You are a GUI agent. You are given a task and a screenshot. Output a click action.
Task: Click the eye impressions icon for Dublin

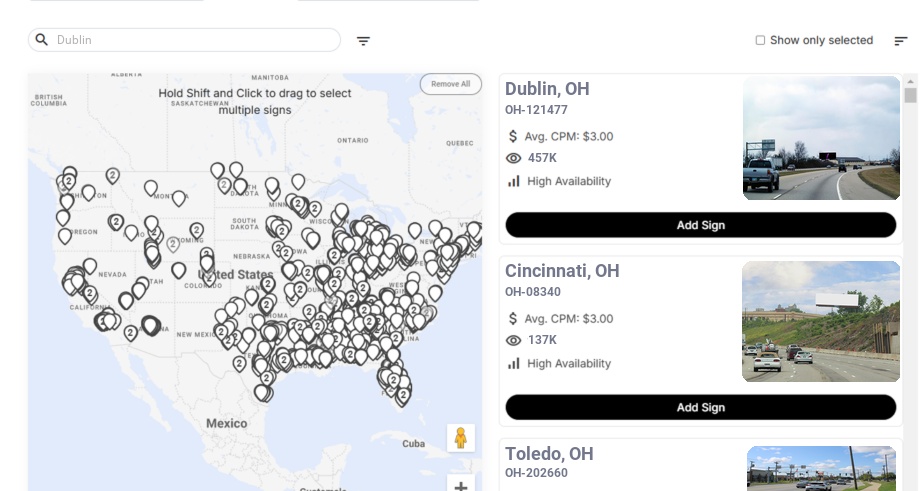tap(514, 158)
